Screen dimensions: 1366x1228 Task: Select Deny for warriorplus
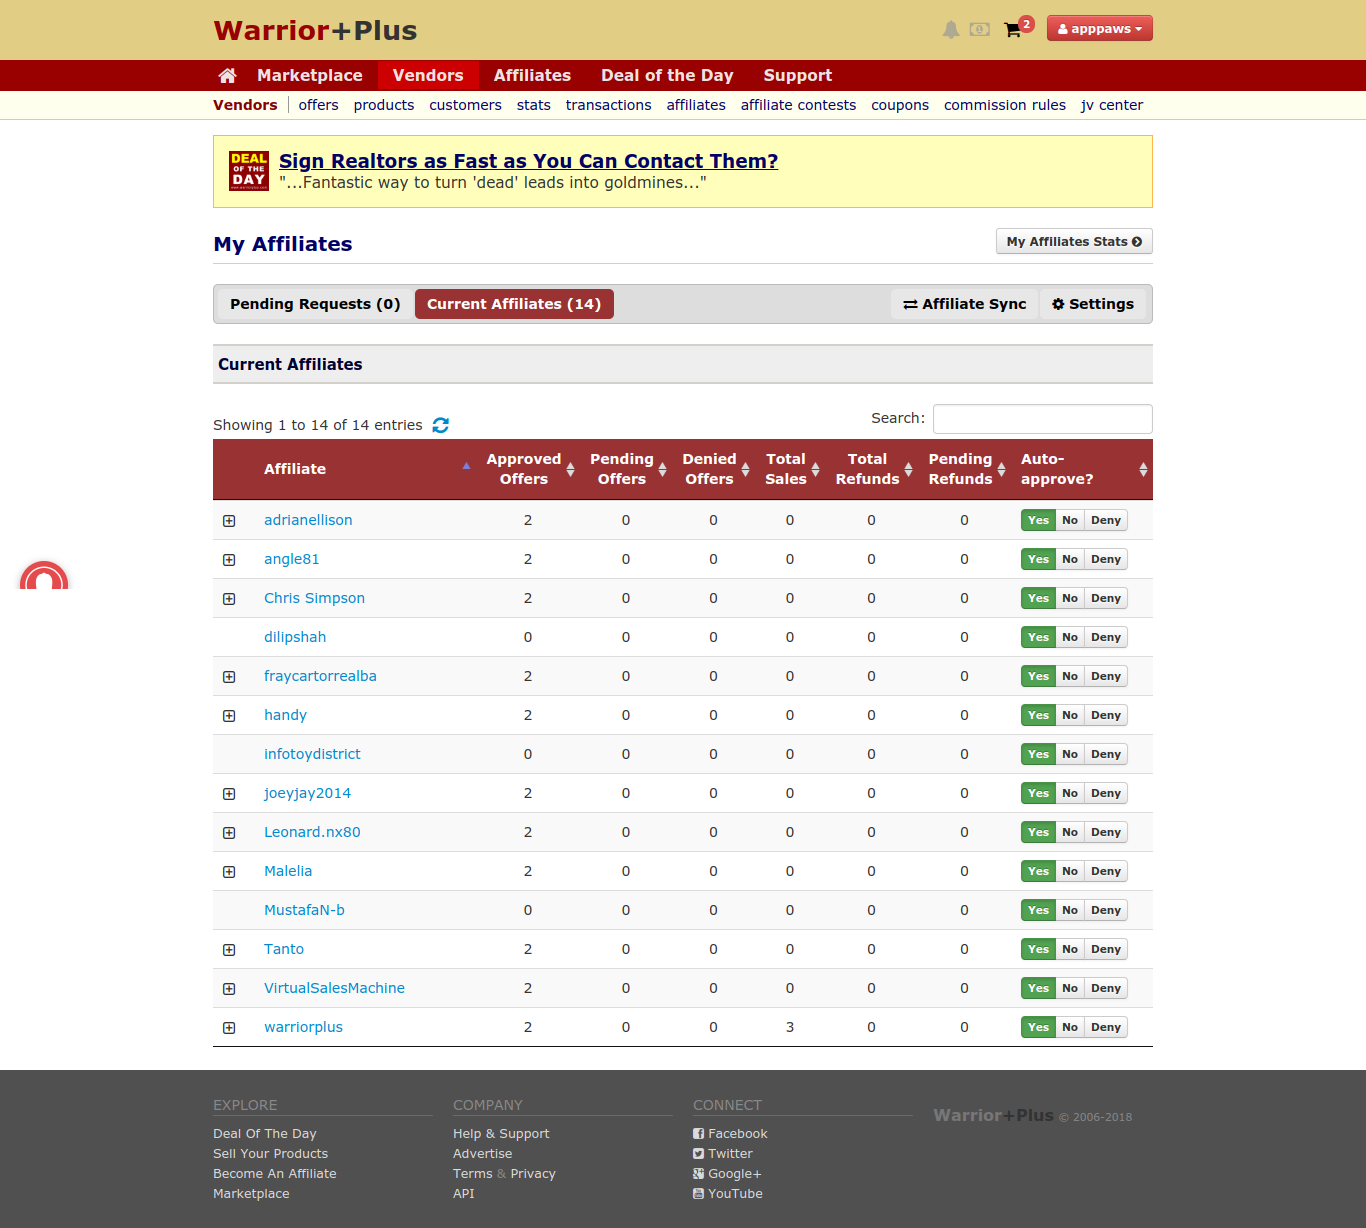tap(1106, 1027)
